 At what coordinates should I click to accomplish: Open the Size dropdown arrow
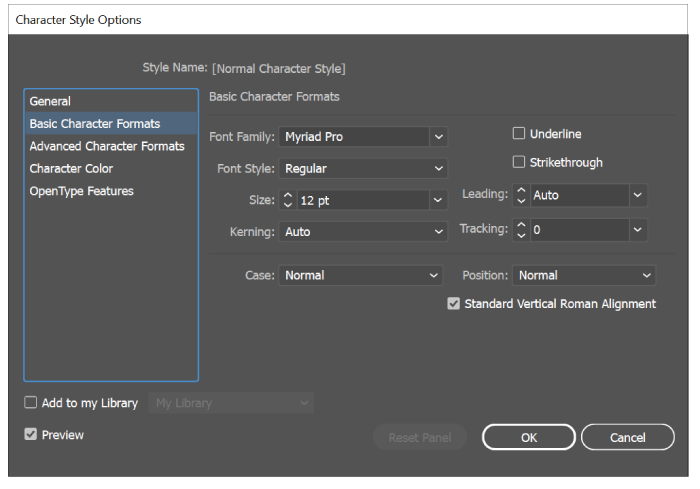(438, 200)
